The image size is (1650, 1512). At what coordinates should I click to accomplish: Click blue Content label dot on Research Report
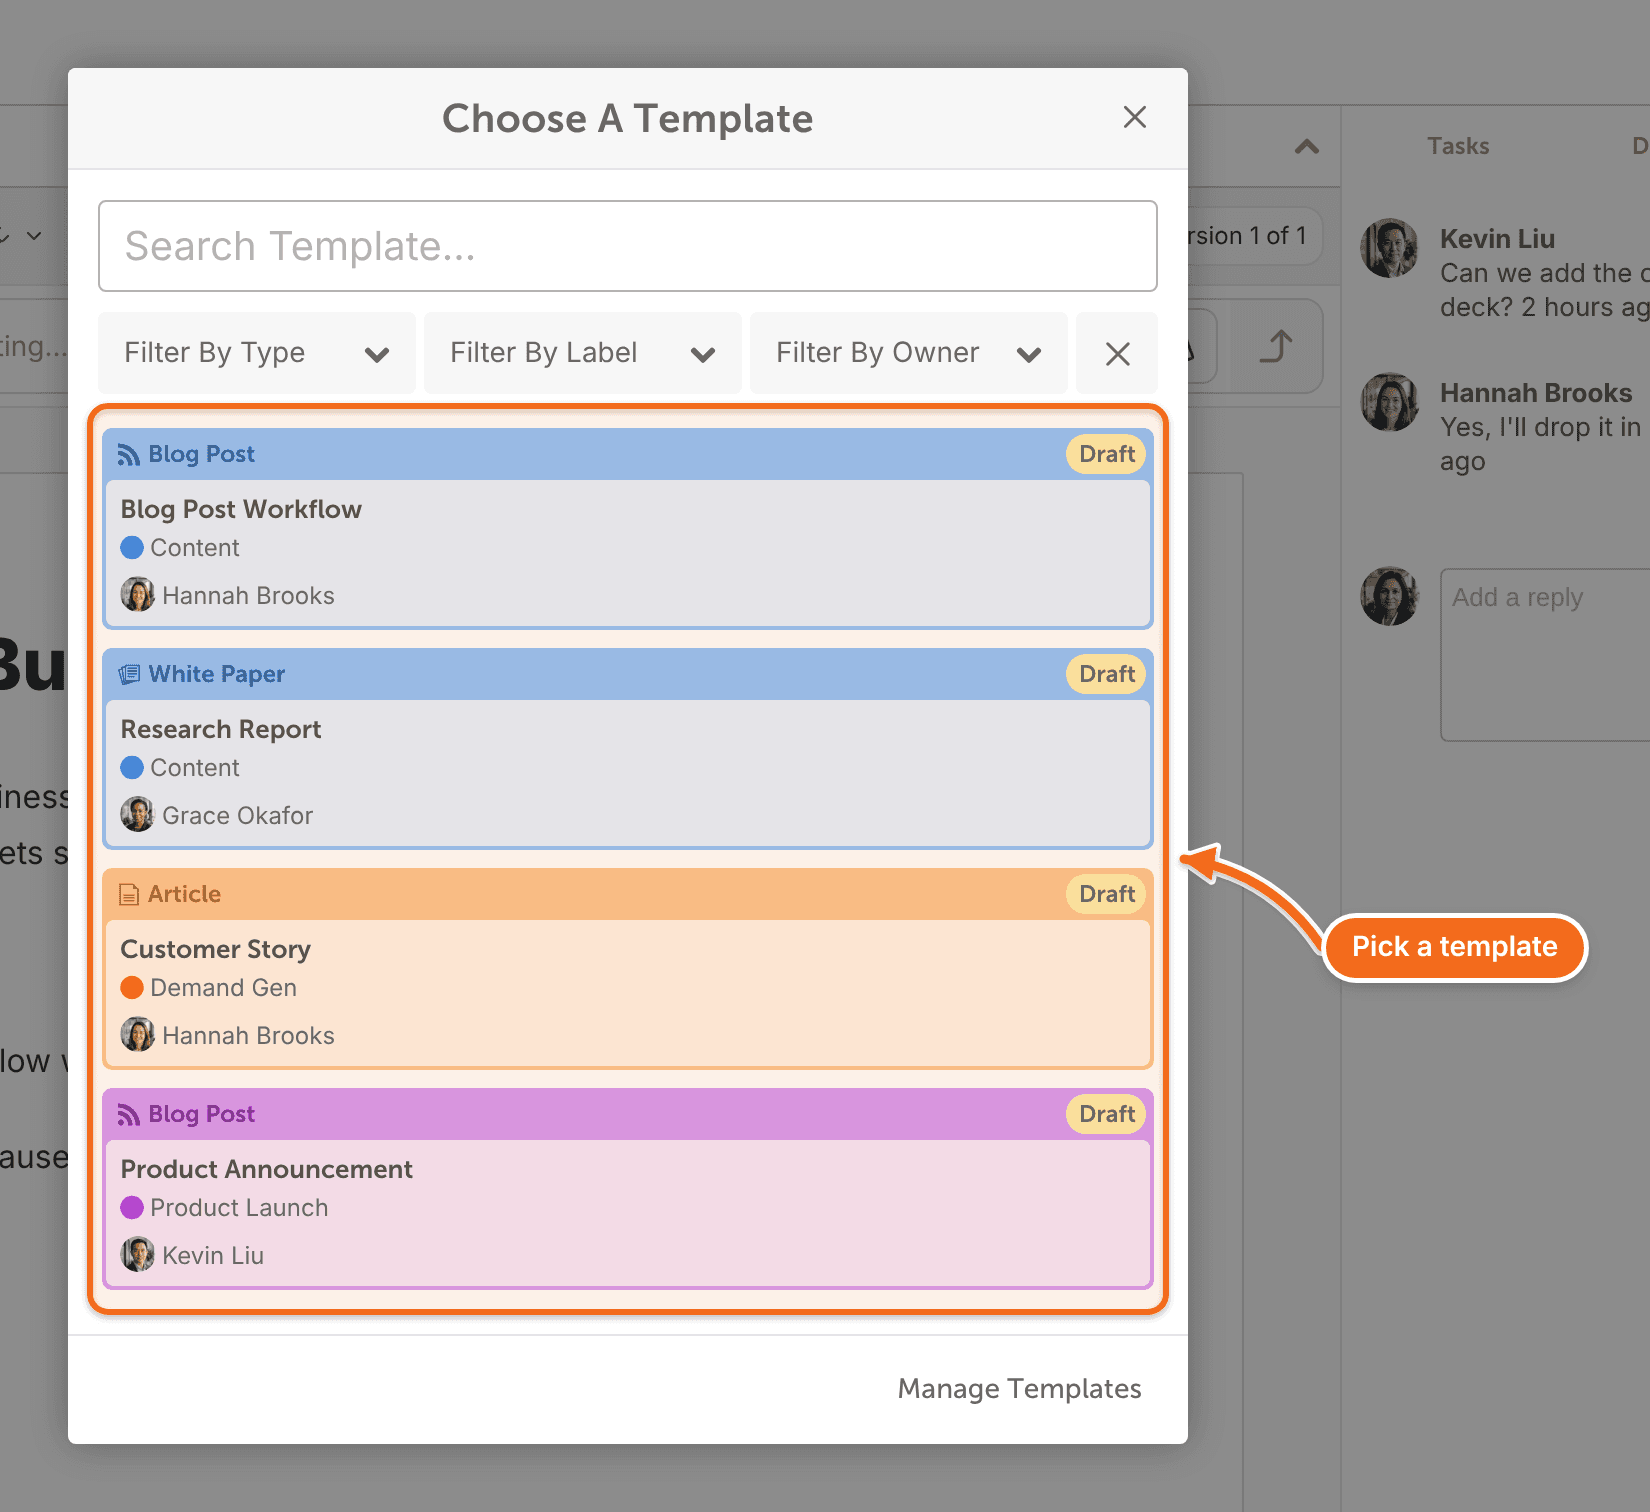(132, 768)
